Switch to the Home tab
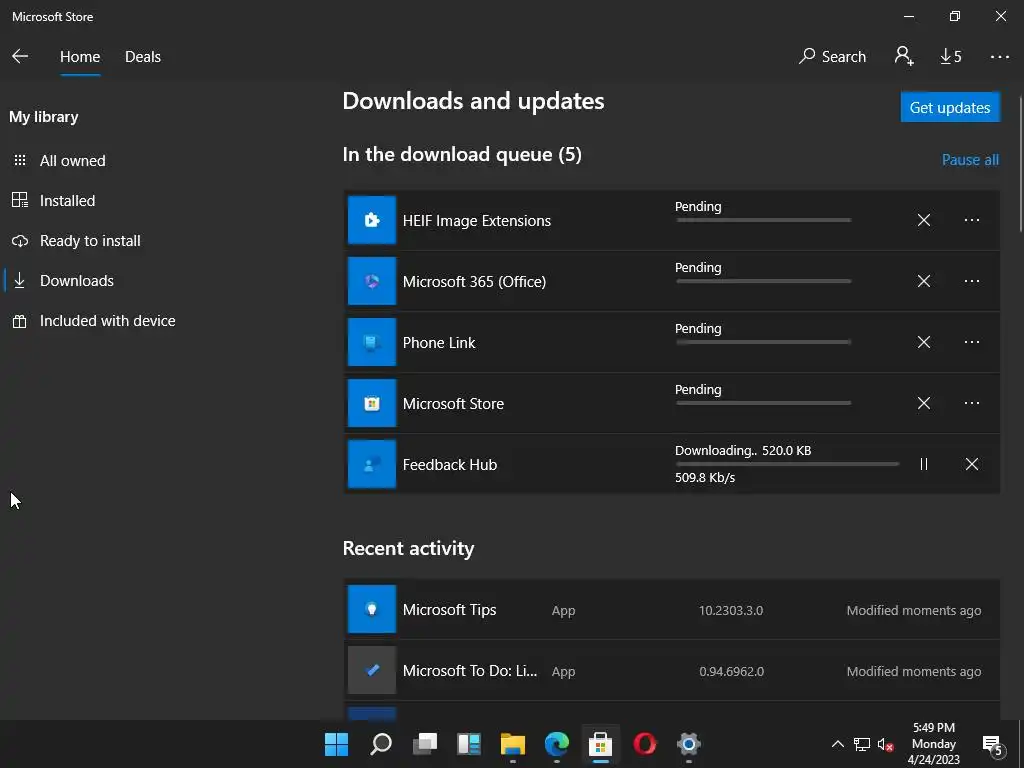 pyautogui.click(x=80, y=57)
